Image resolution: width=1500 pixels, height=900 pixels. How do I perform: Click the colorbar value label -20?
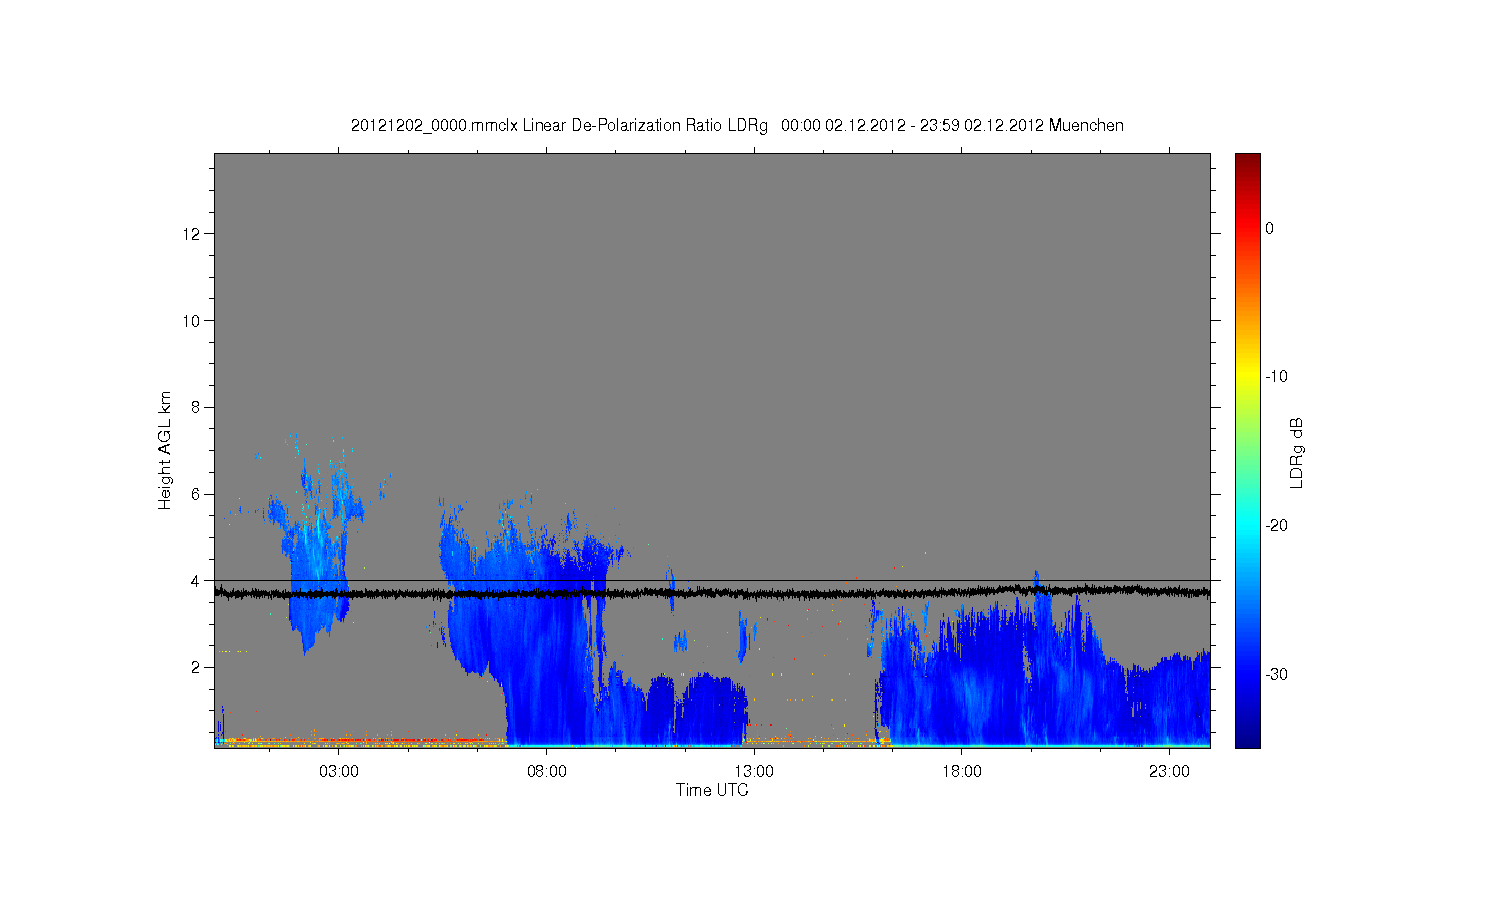[x=1276, y=526]
